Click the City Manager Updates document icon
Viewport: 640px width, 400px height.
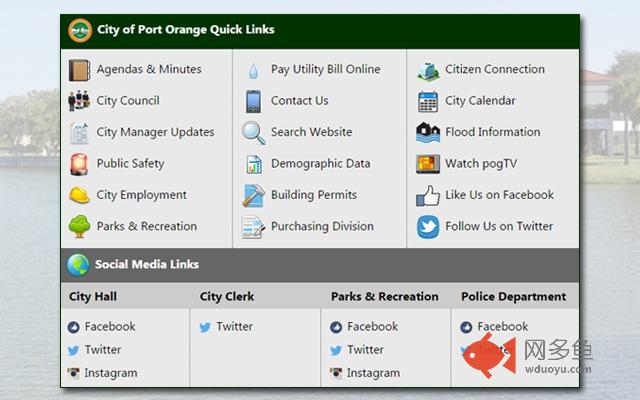tap(79, 133)
